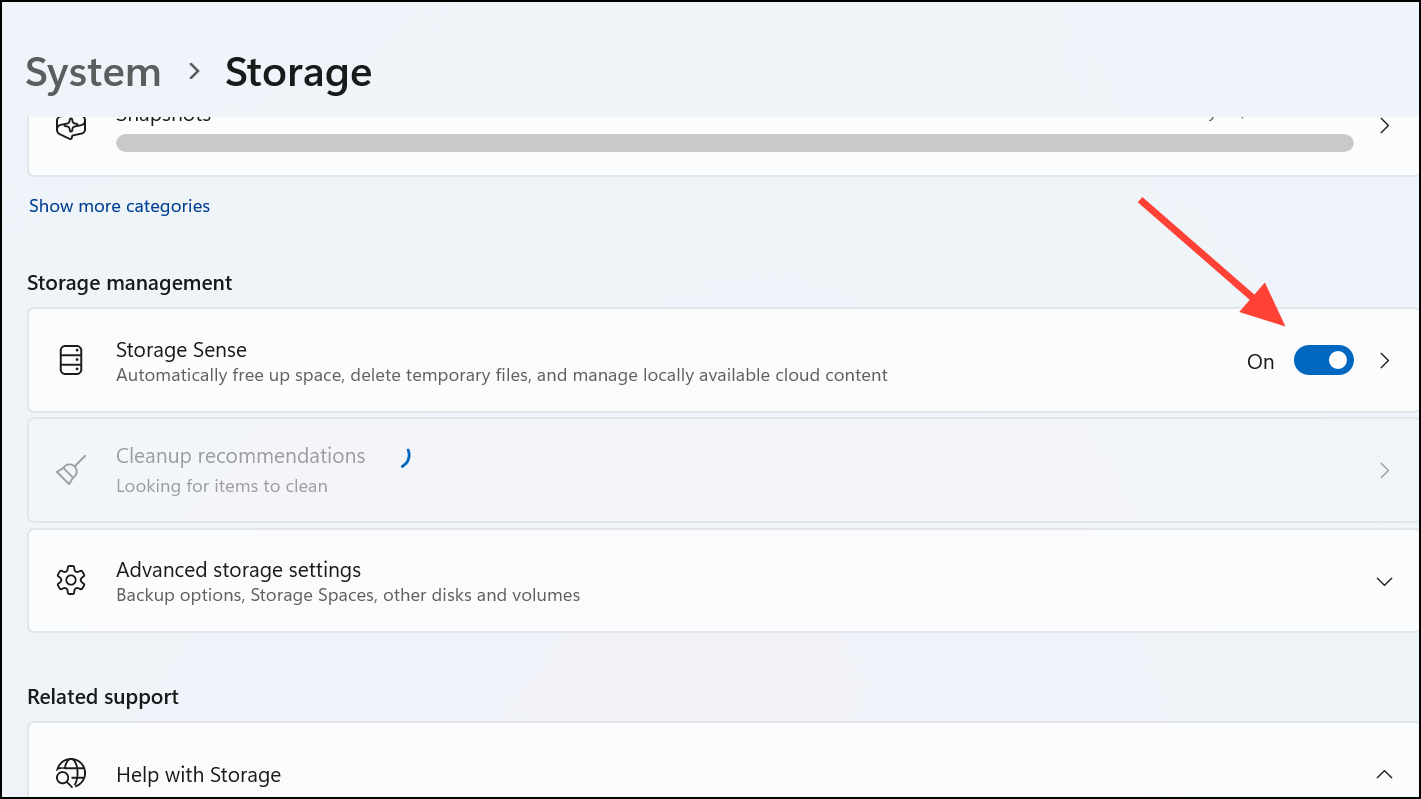This screenshot has height=799, width=1421.
Task: Click the Storage page title
Action: (298, 72)
